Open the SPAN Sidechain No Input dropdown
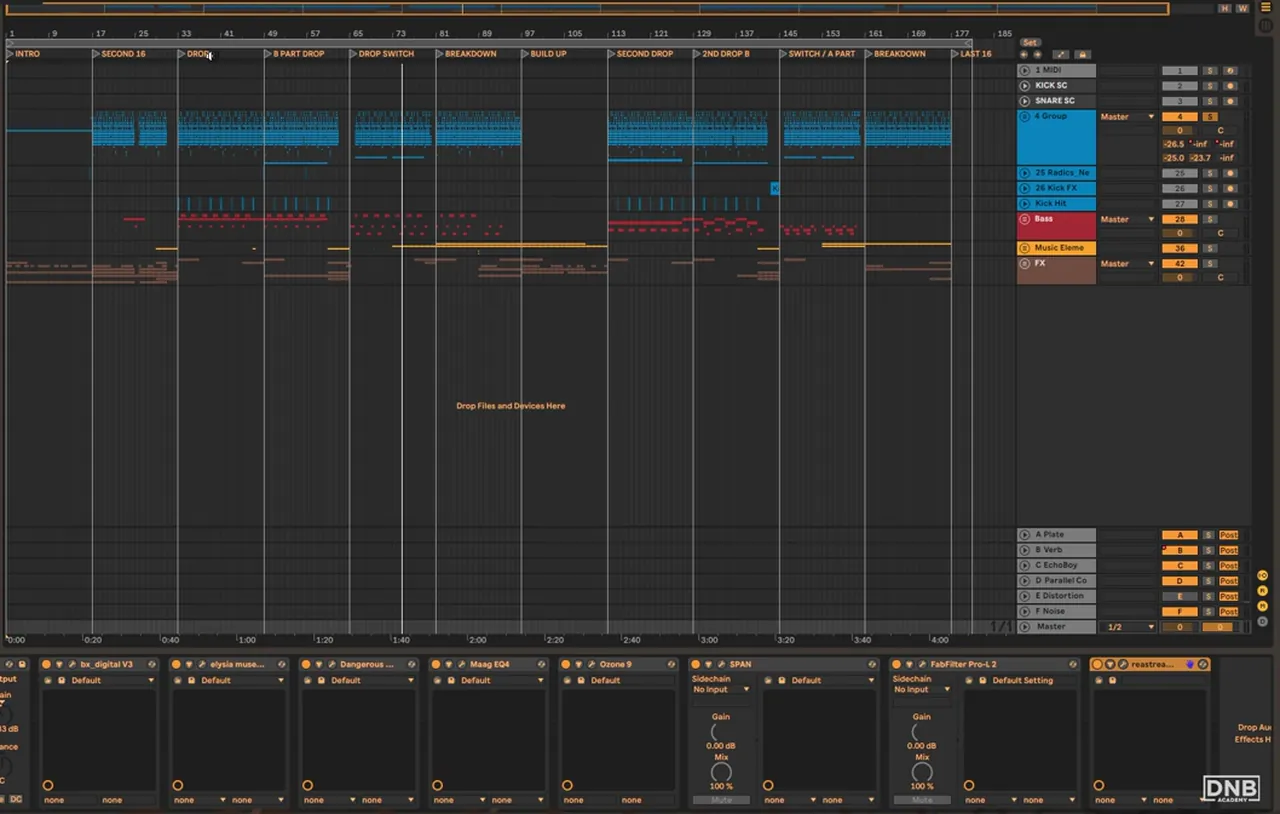Viewport: 1280px width, 814px height. tap(721, 689)
